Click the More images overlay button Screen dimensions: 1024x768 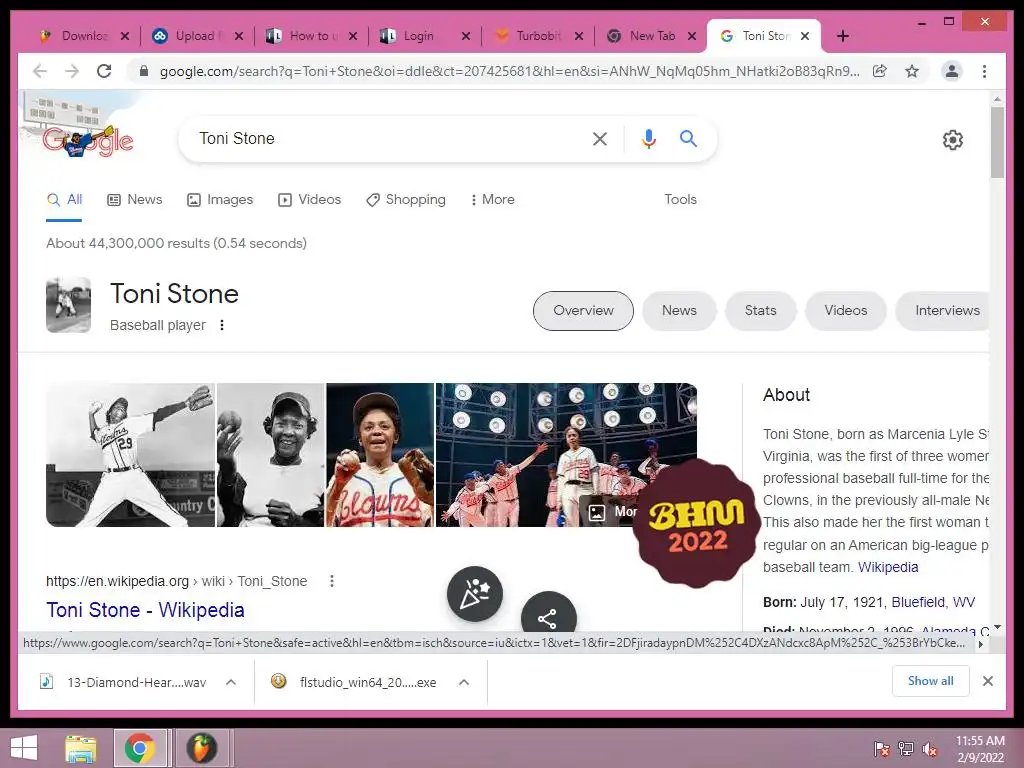tap(611, 511)
